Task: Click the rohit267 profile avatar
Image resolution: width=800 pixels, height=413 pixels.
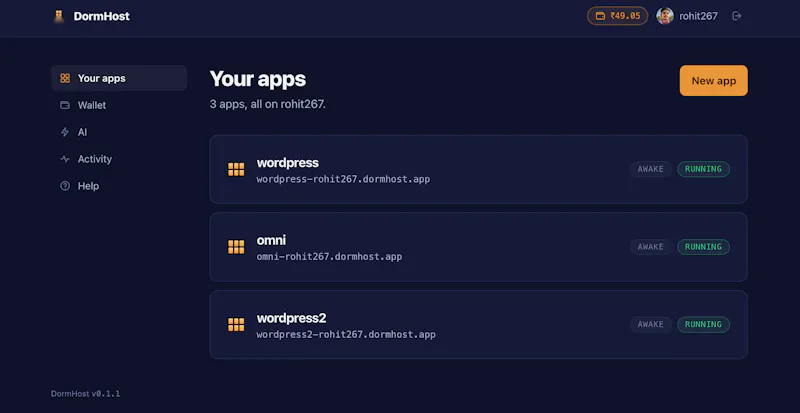Action: coord(665,16)
